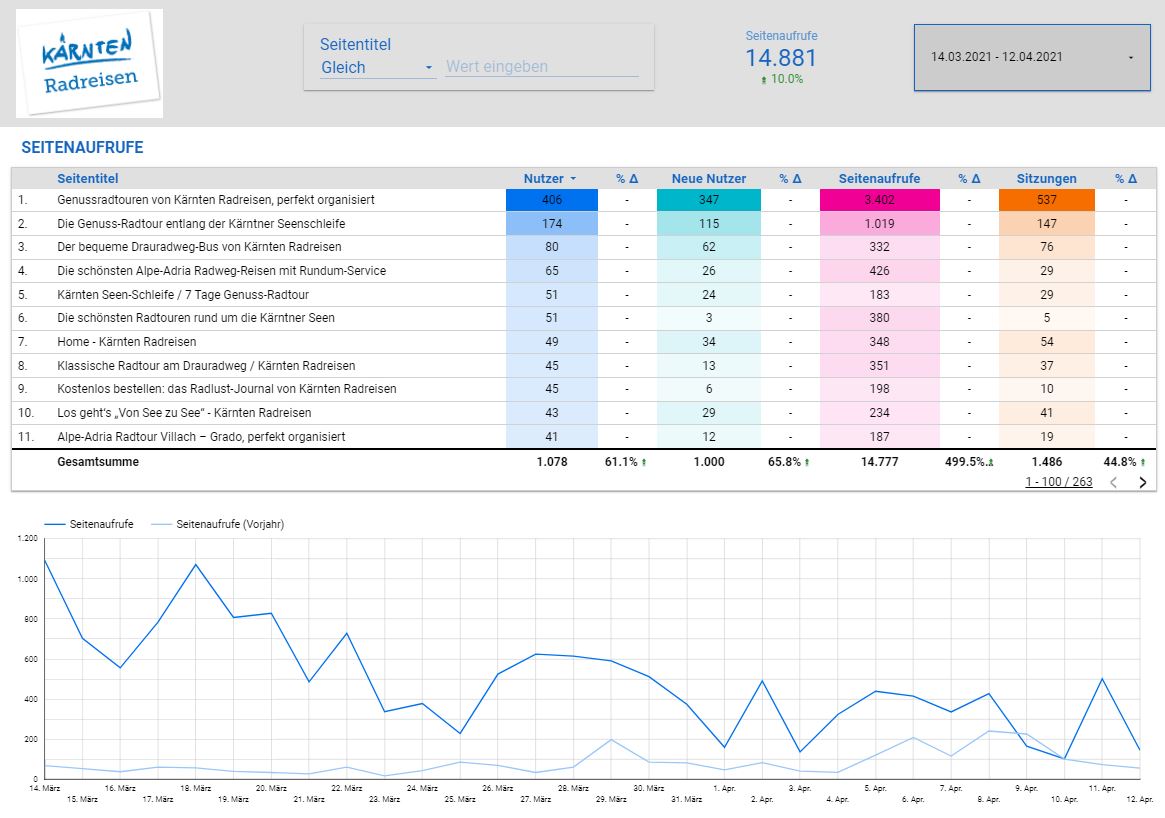The image size is (1165, 818).
Task: Open the date range picker 14.03.2021 - 12.04.2021
Action: 1031,57
